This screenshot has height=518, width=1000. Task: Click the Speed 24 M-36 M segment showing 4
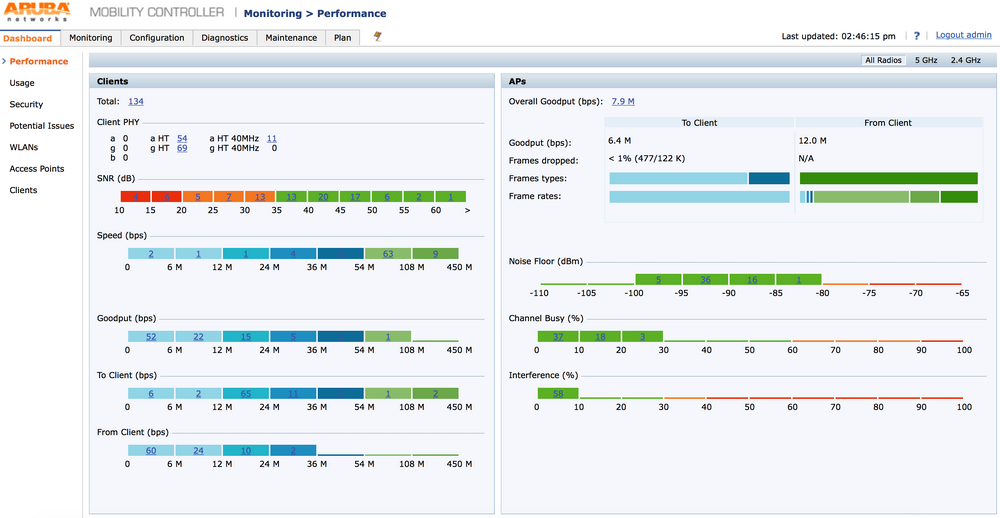[x=293, y=254]
